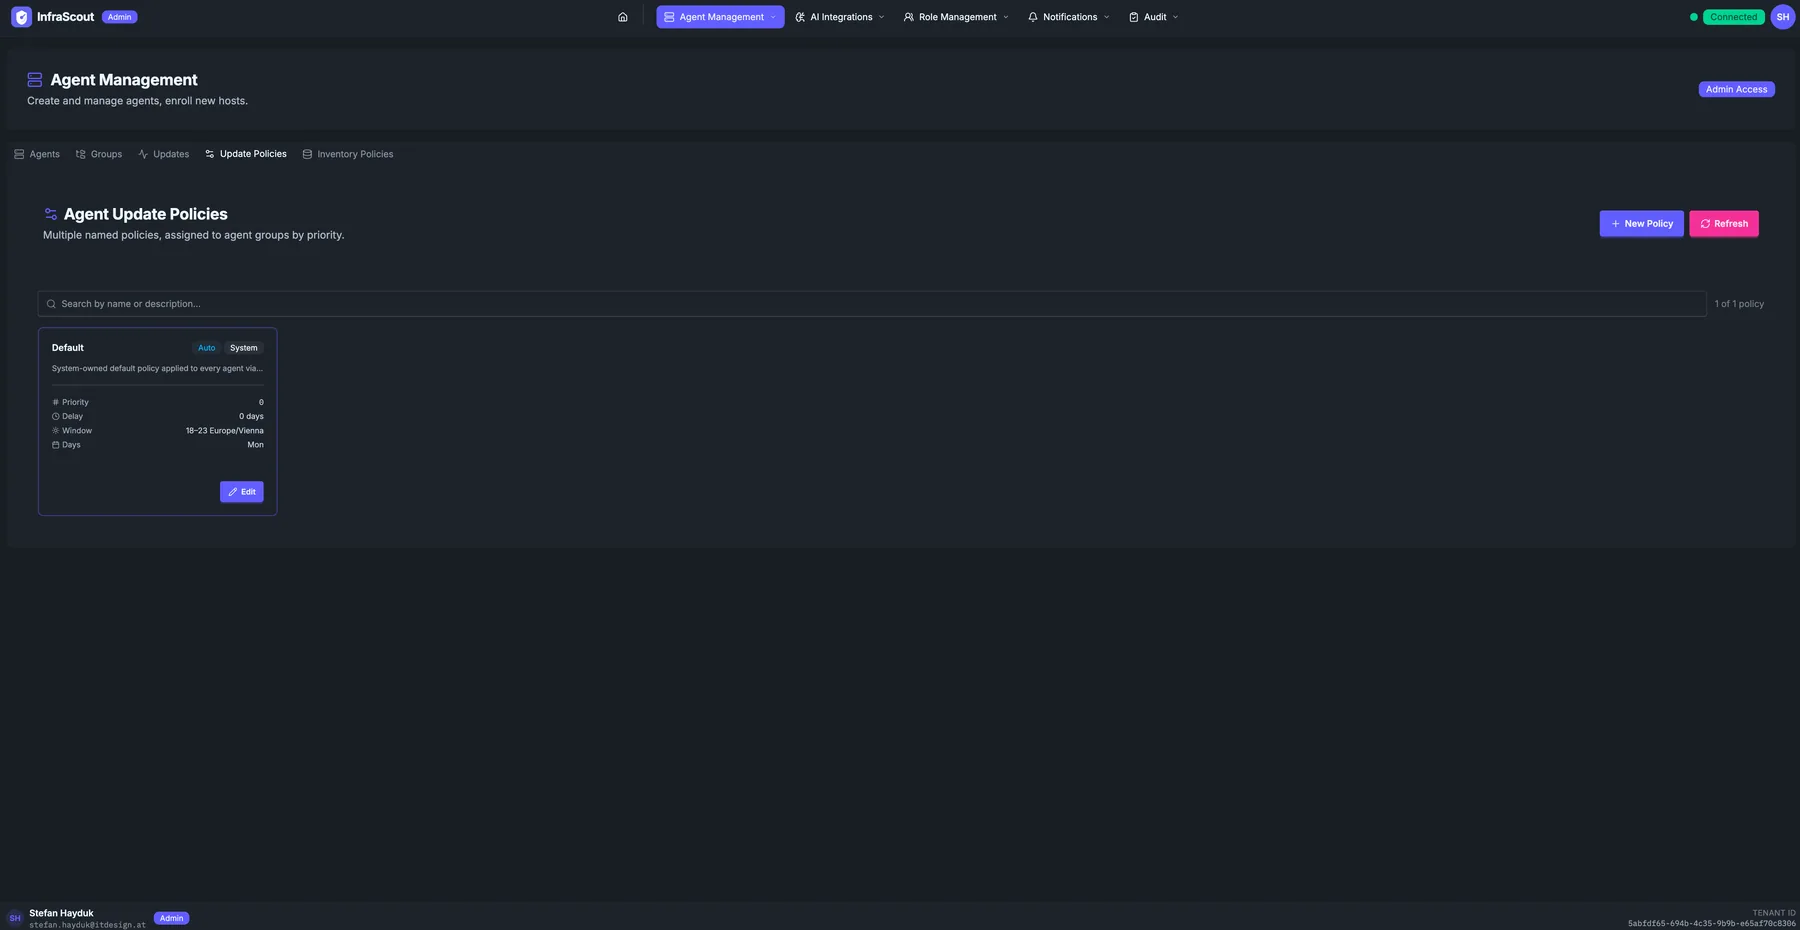
Task: Reload the list with Refresh button
Action: (x=1724, y=224)
